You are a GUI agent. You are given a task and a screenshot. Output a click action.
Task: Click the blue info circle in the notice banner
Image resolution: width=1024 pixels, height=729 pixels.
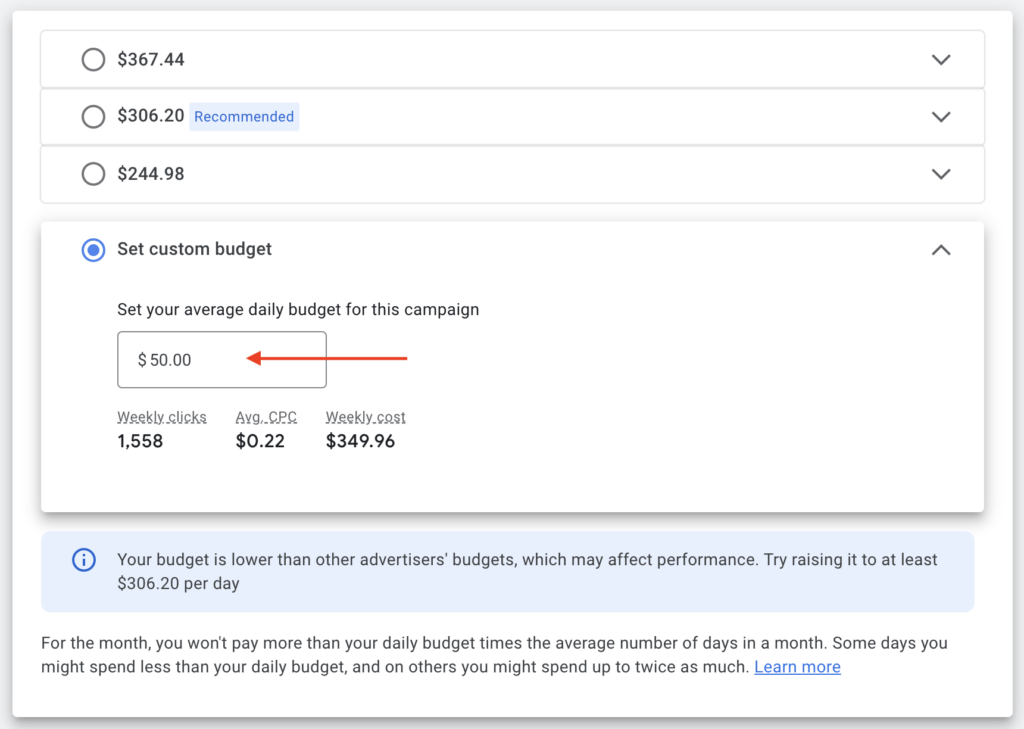pyautogui.click(x=84, y=560)
